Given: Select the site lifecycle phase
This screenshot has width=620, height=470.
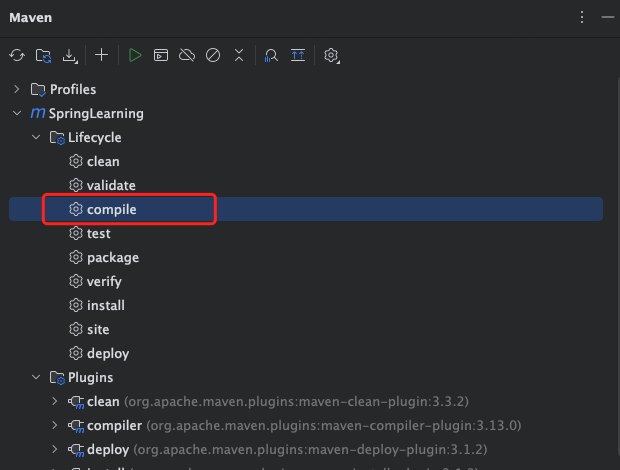Looking at the screenshot, I should [98, 330].
